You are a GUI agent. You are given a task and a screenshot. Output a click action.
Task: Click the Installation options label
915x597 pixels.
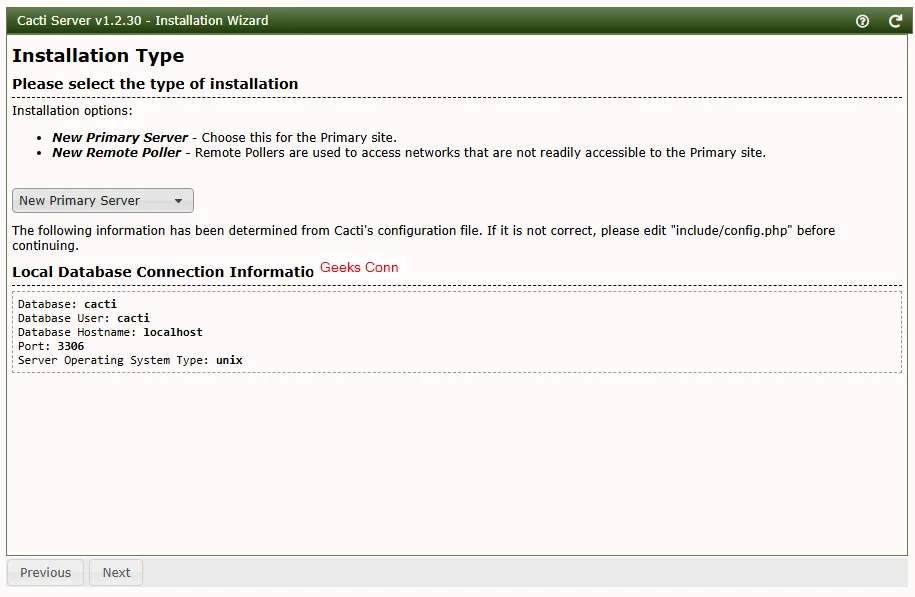click(x=72, y=111)
